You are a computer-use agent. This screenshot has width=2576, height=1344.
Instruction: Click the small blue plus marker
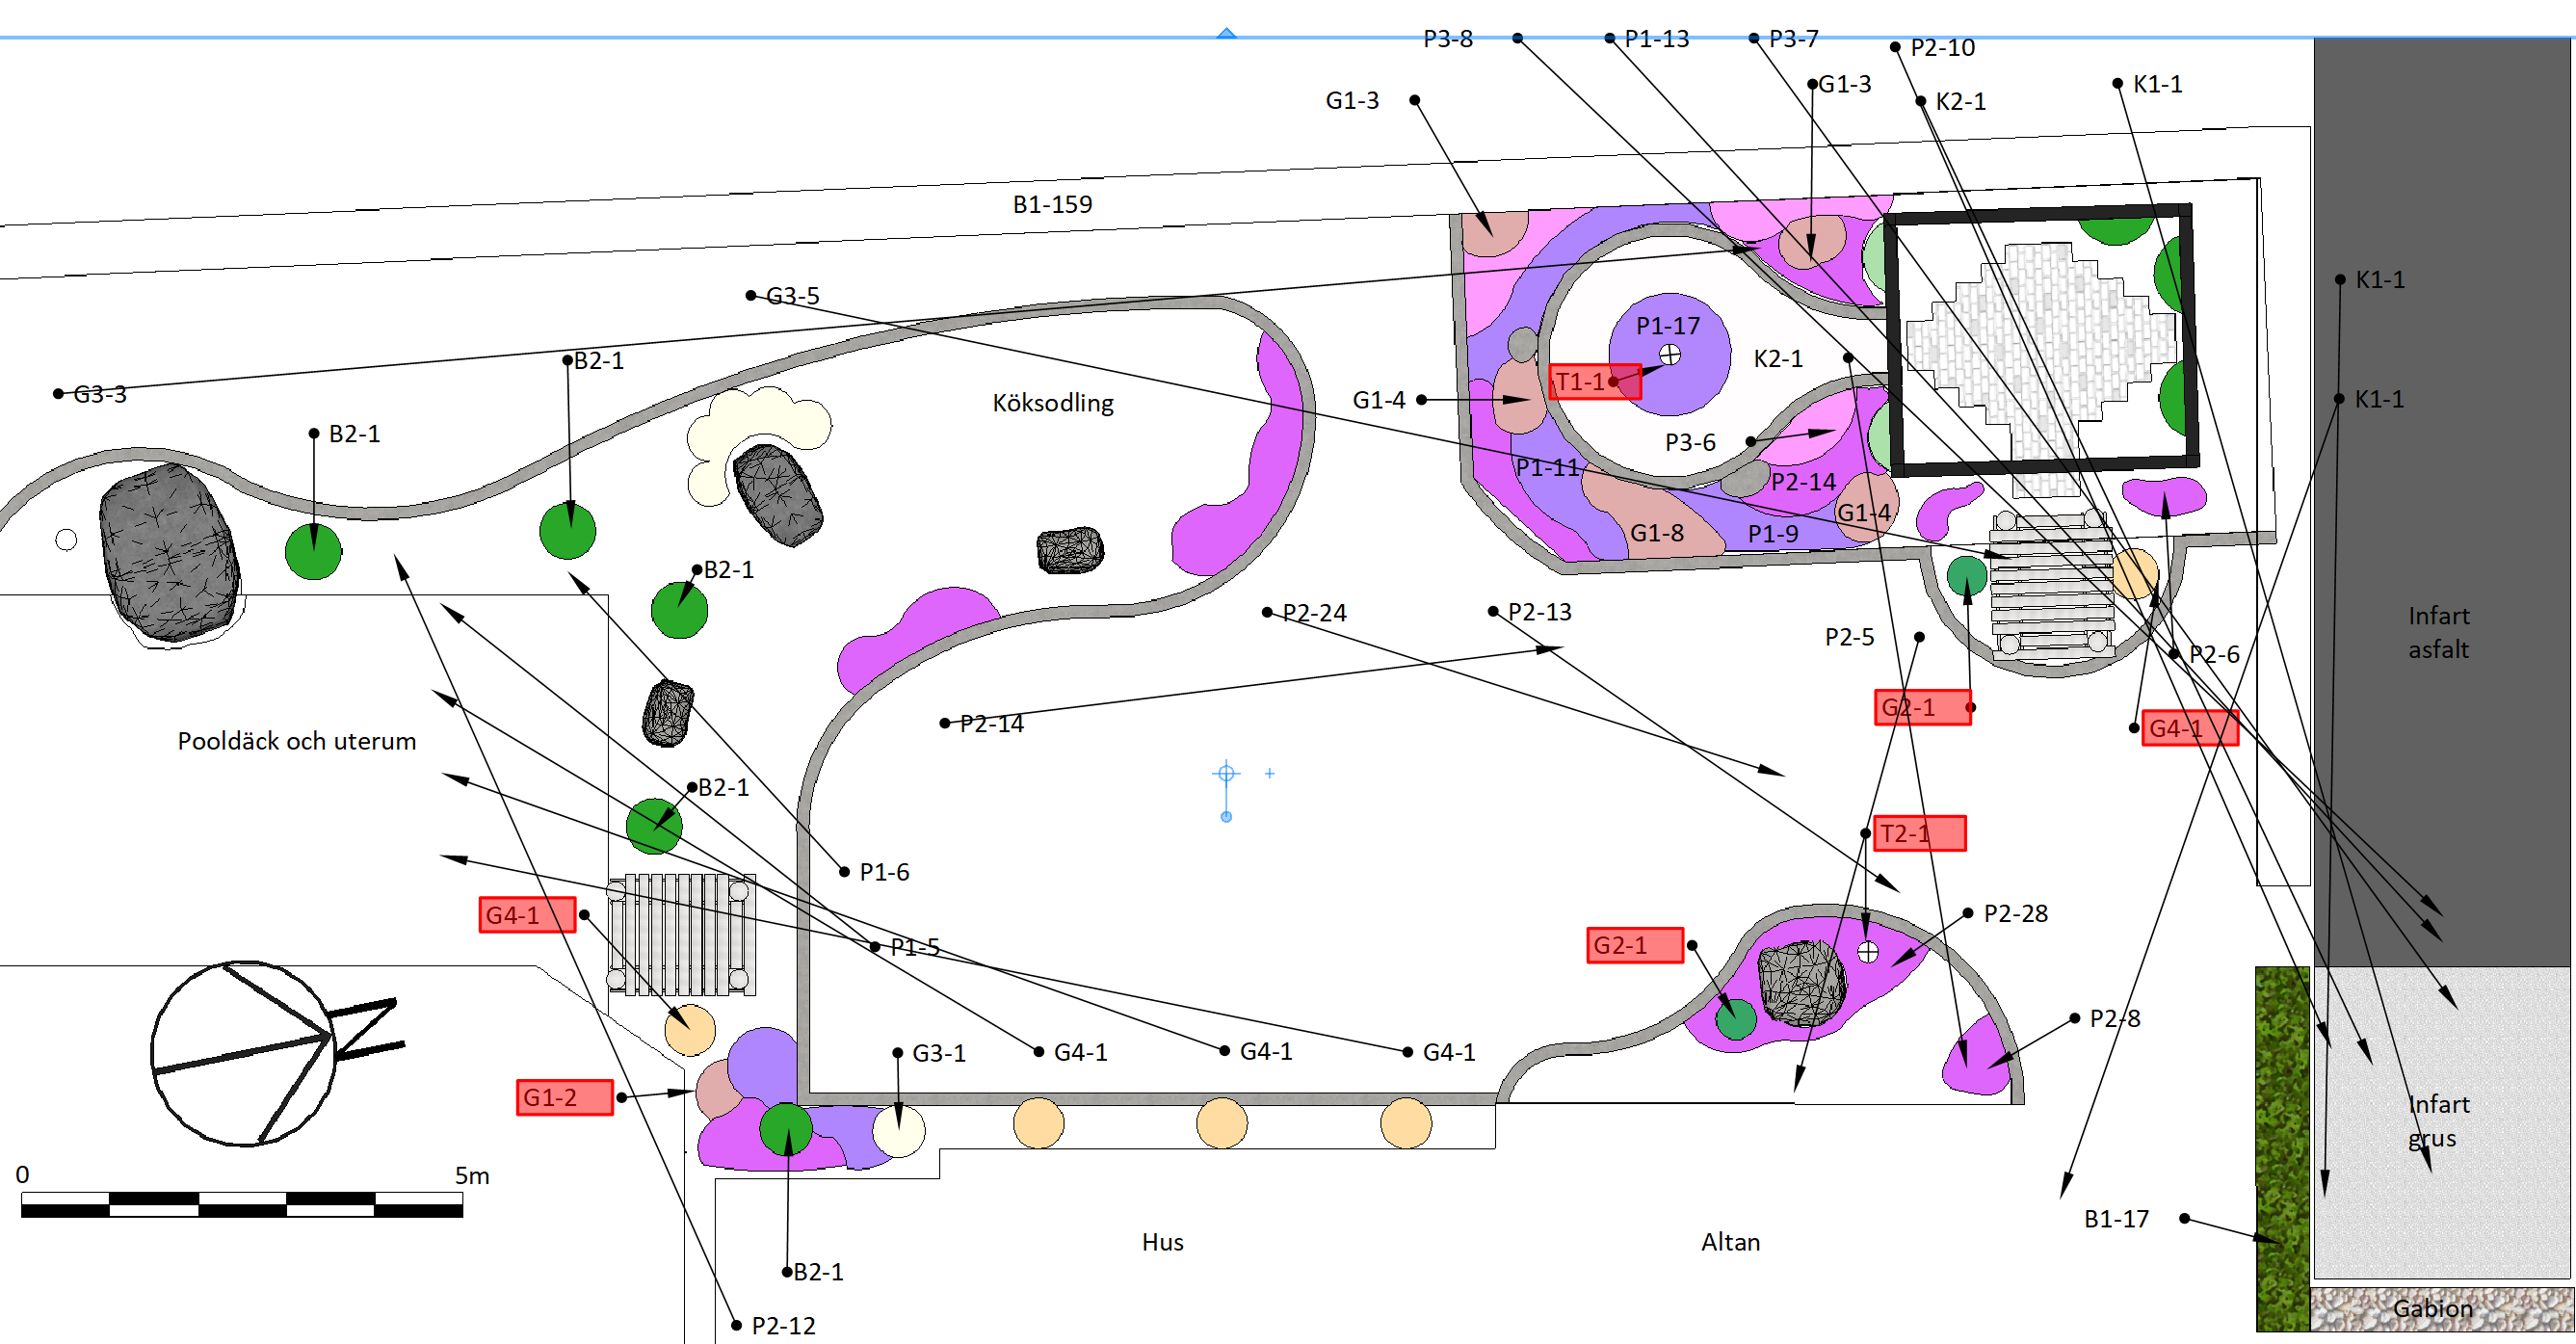[1269, 773]
